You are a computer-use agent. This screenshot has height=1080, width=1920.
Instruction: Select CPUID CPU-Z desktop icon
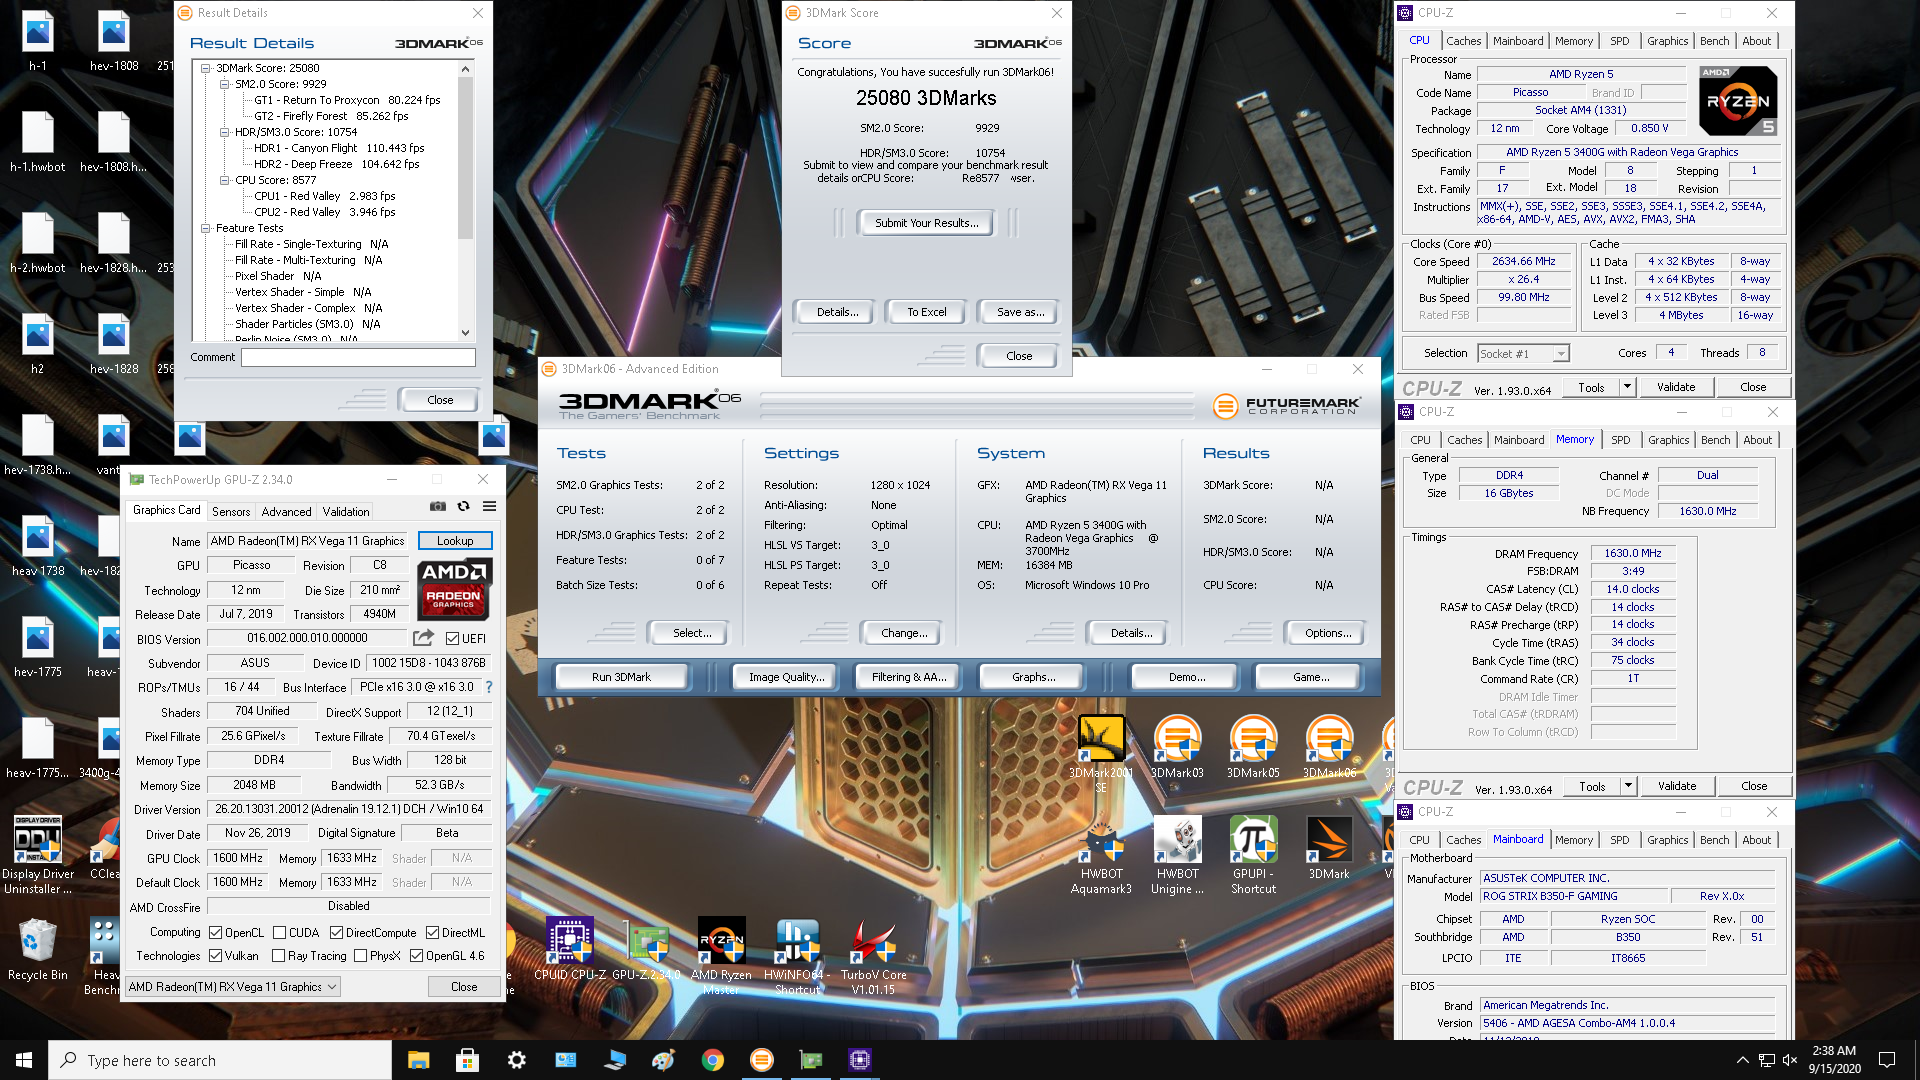point(570,948)
